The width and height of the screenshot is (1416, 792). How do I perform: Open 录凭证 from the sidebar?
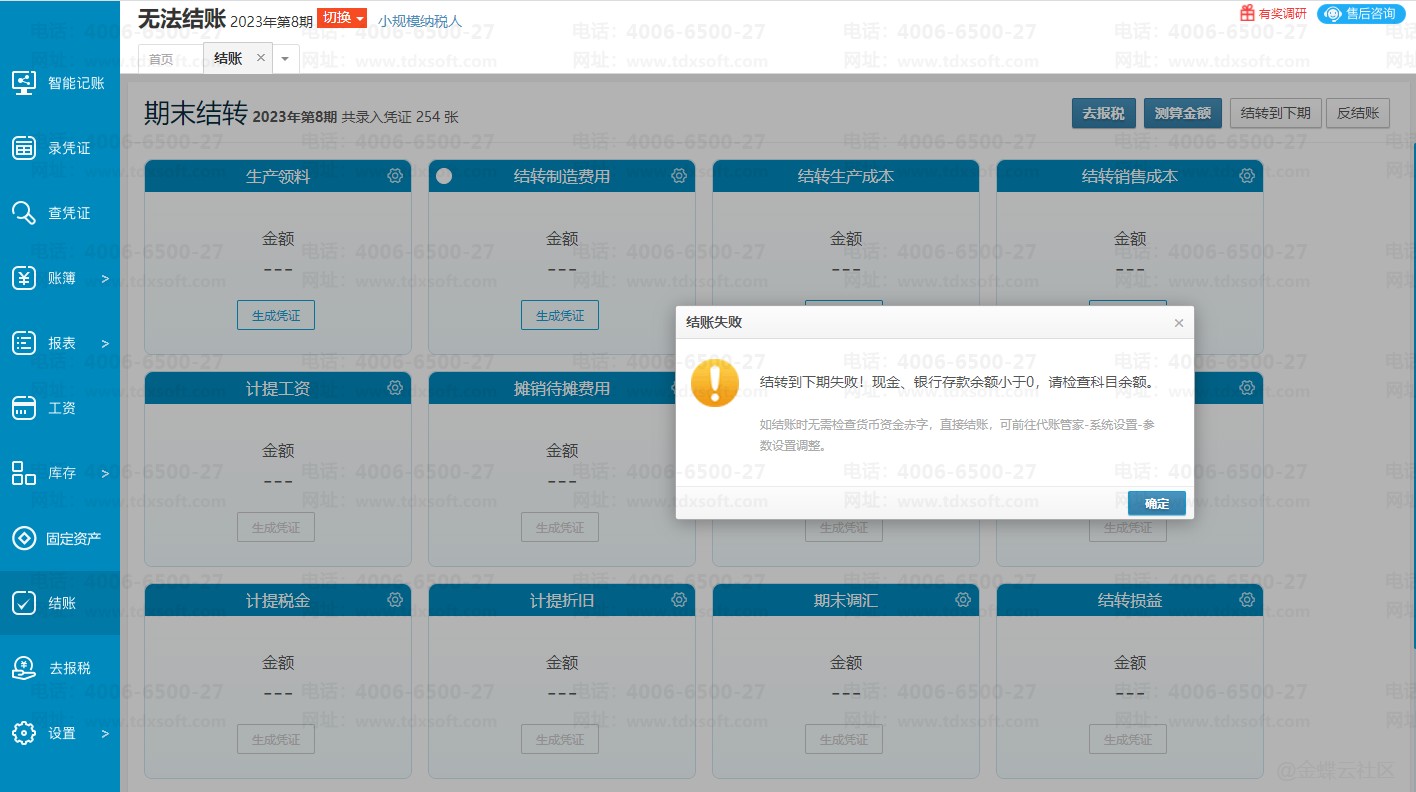(24, 148)
